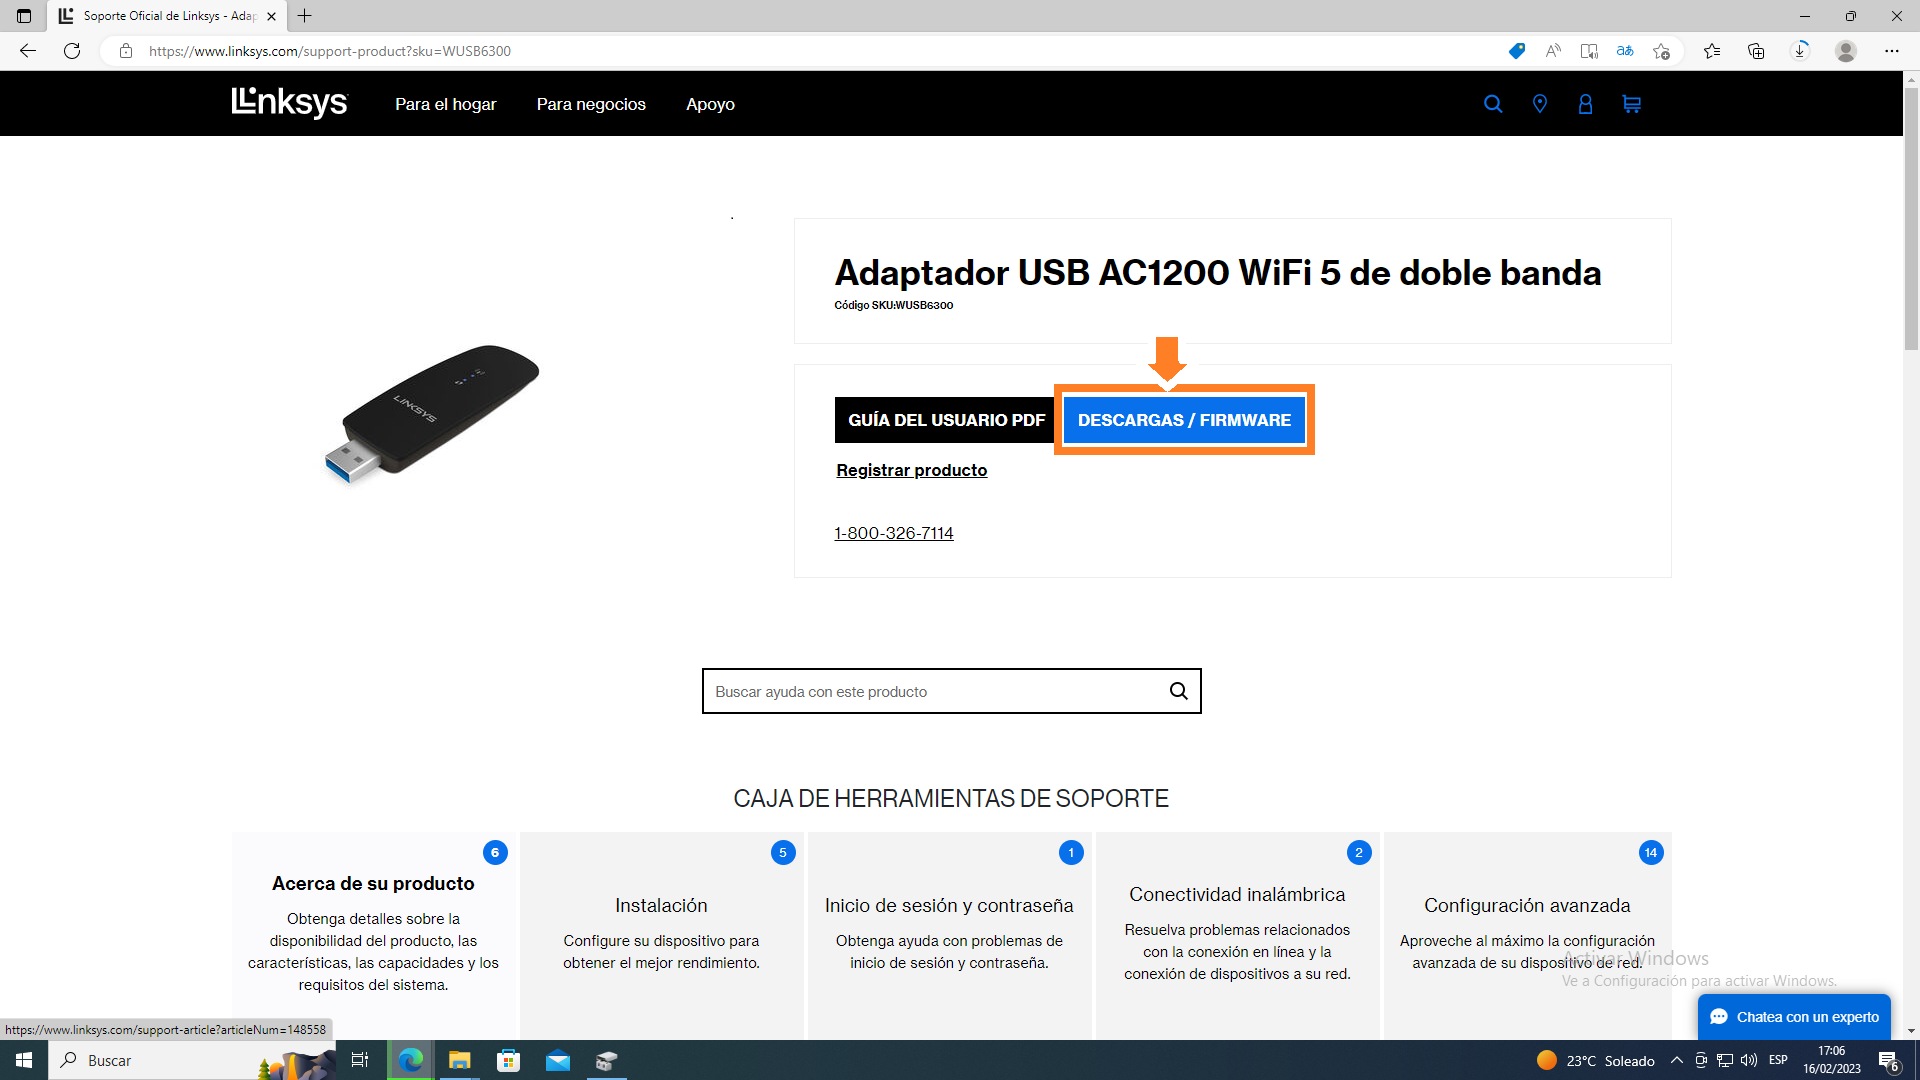Open the Apoyo menu
The height and width of the screenshot is (1080, 1920).
[x=710, y=104]
